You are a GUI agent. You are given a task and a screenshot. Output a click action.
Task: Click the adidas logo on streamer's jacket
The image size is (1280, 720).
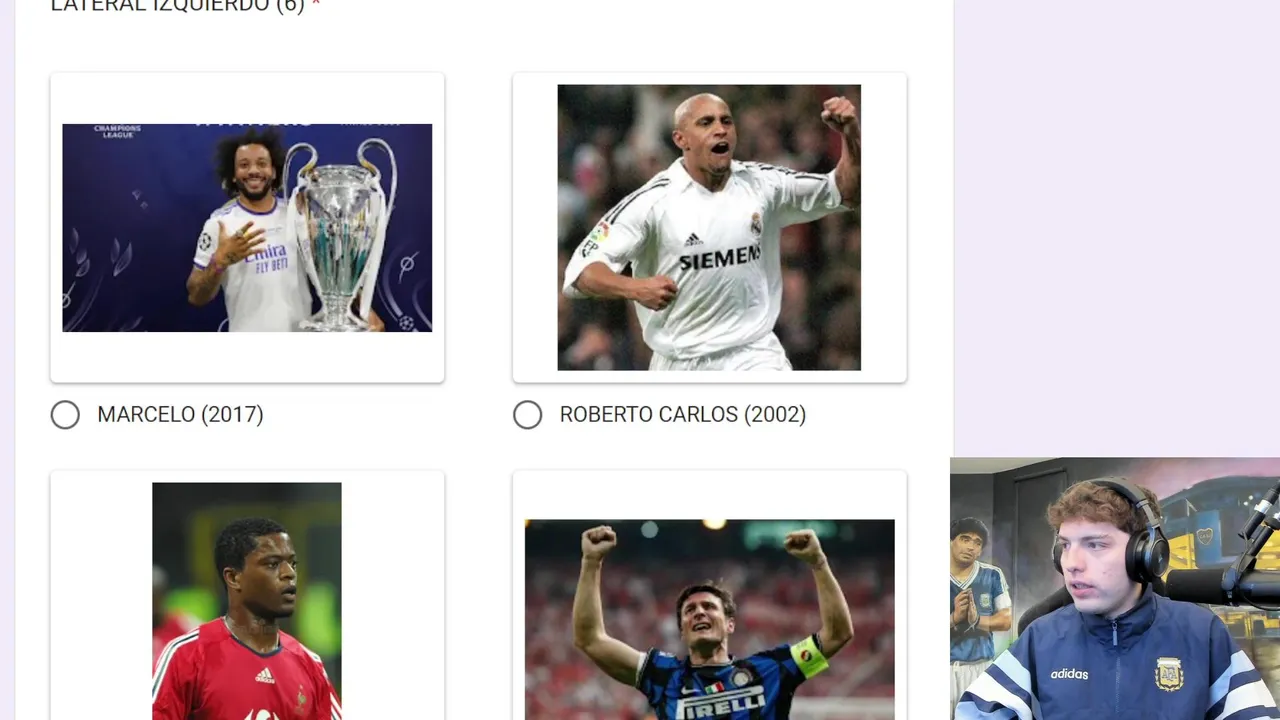1069,673
